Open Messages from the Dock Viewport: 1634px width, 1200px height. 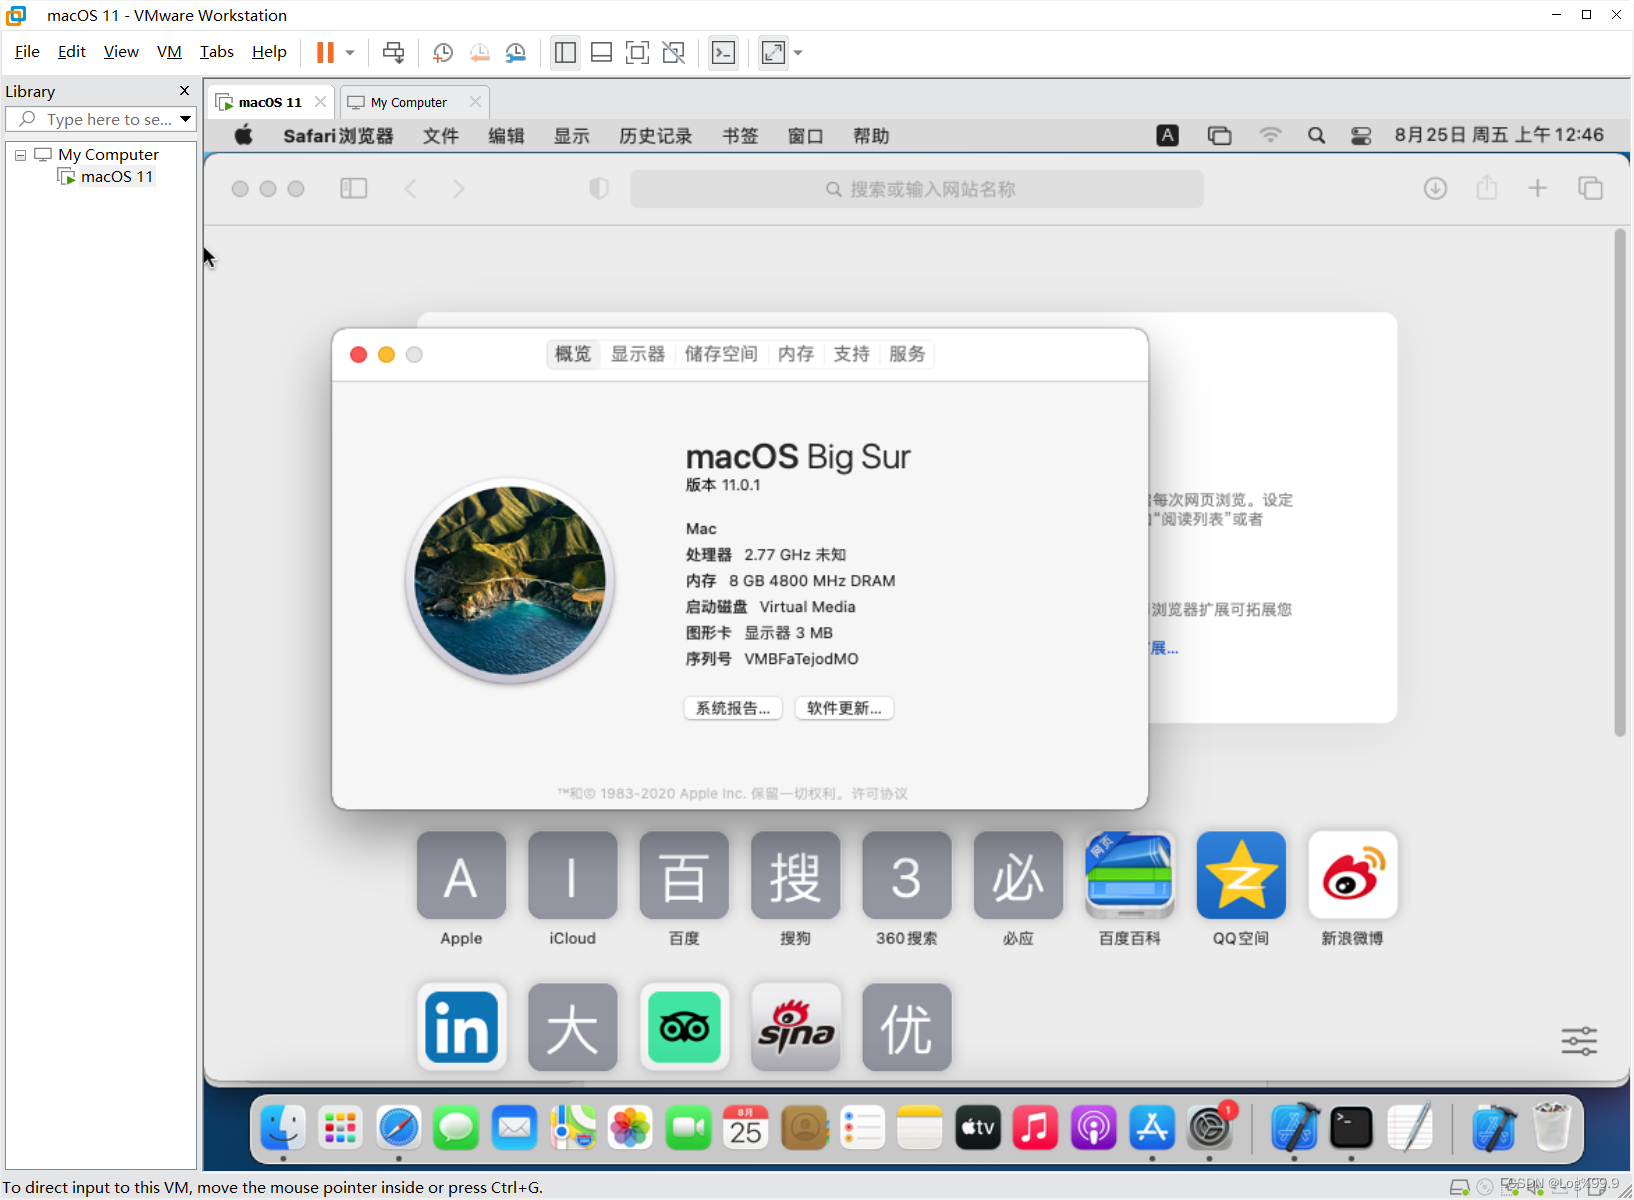[x=456, y=1128]
